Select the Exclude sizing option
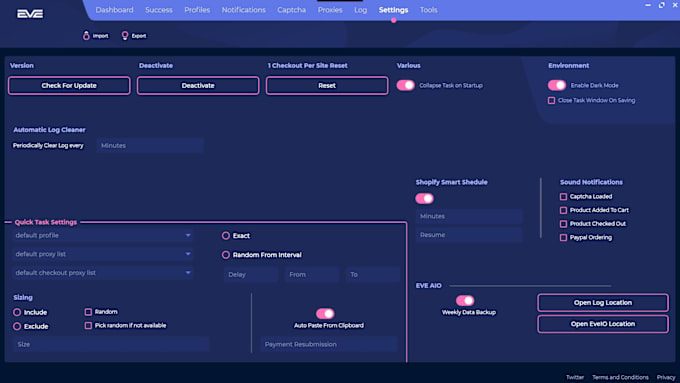The image size is (680, 383). pyautogui.click(x=17, y=326)
